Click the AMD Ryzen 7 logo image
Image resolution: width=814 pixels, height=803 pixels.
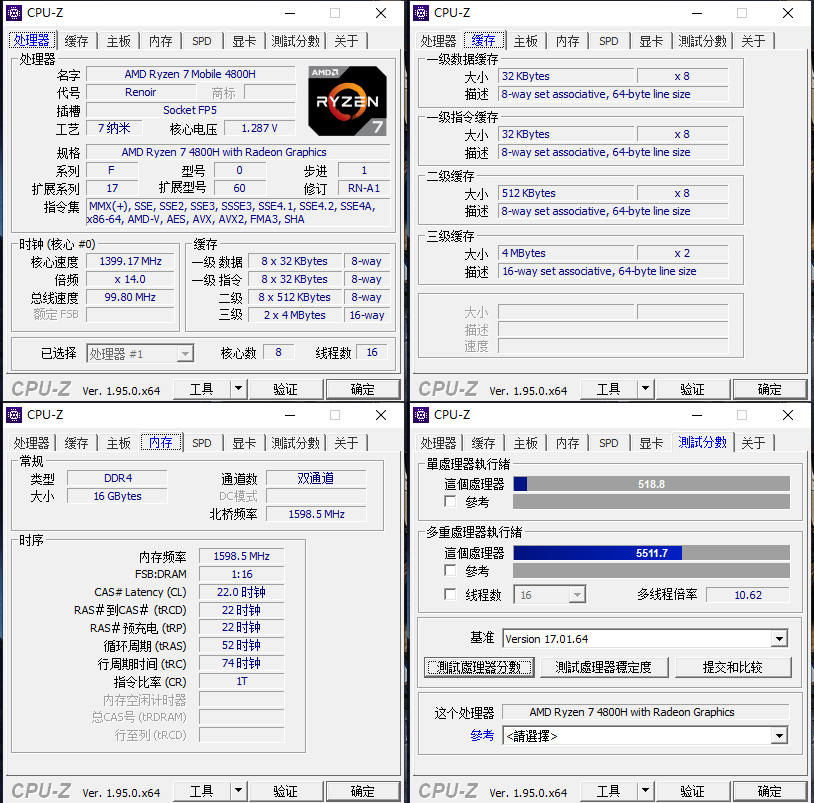coord(347,101)
